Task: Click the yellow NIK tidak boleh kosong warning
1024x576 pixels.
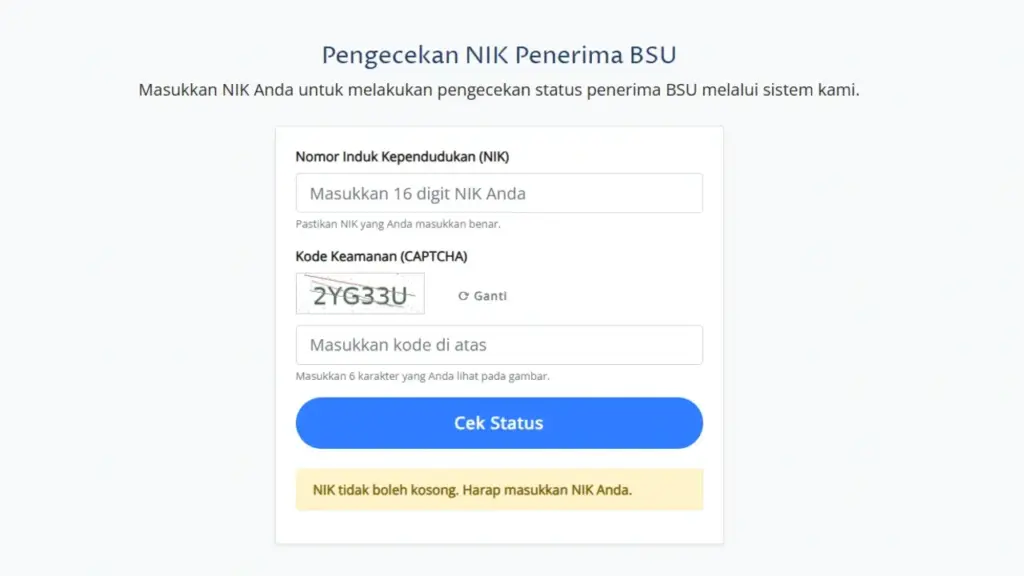Action: point(498,489)
